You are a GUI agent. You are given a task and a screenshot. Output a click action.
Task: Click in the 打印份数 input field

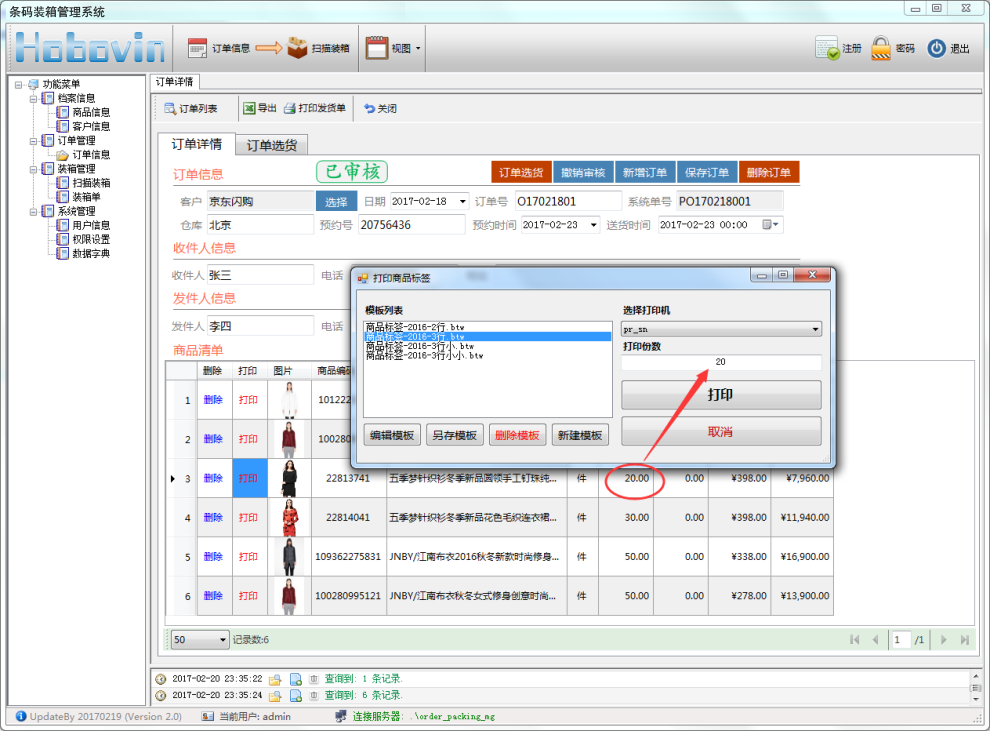tap(720, 362)
